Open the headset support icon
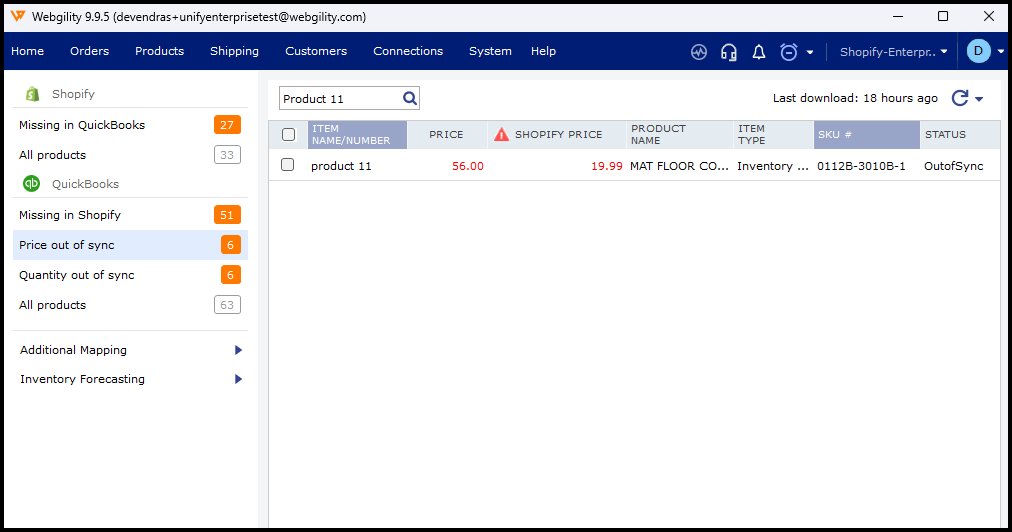 click(729, 52)
